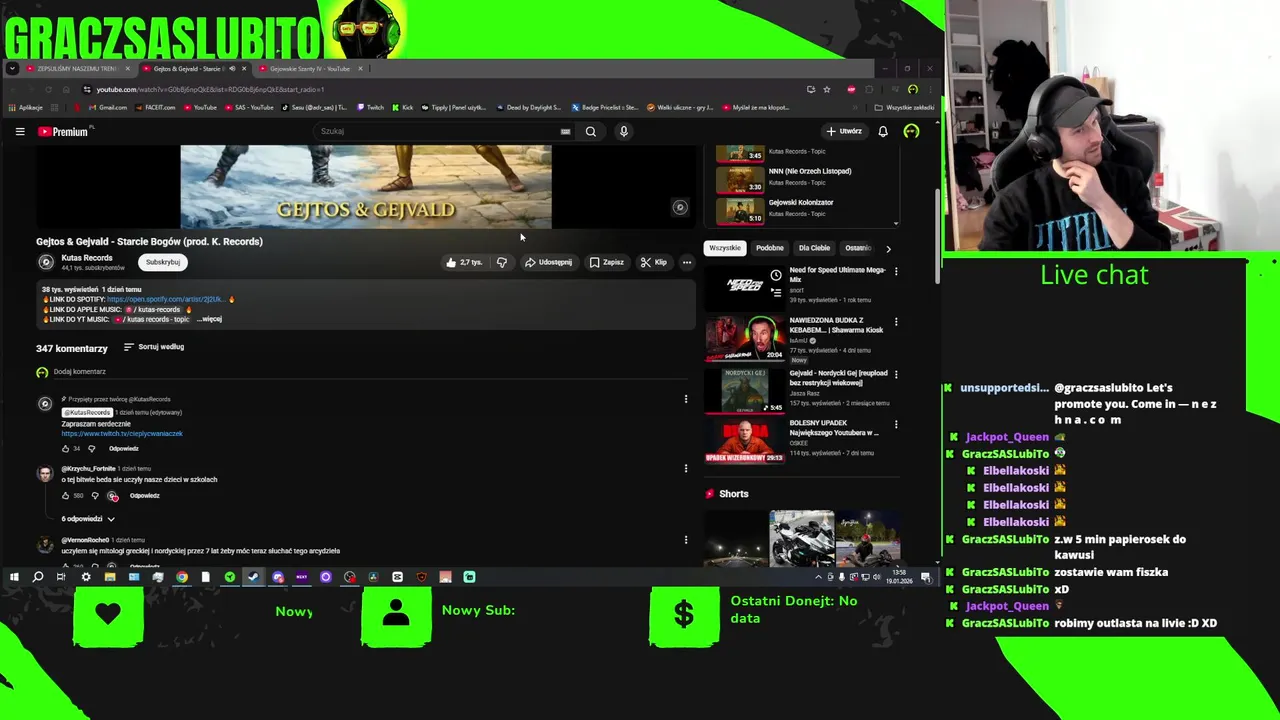
Task: Create a clip with Klip
Action: [654, 262]
